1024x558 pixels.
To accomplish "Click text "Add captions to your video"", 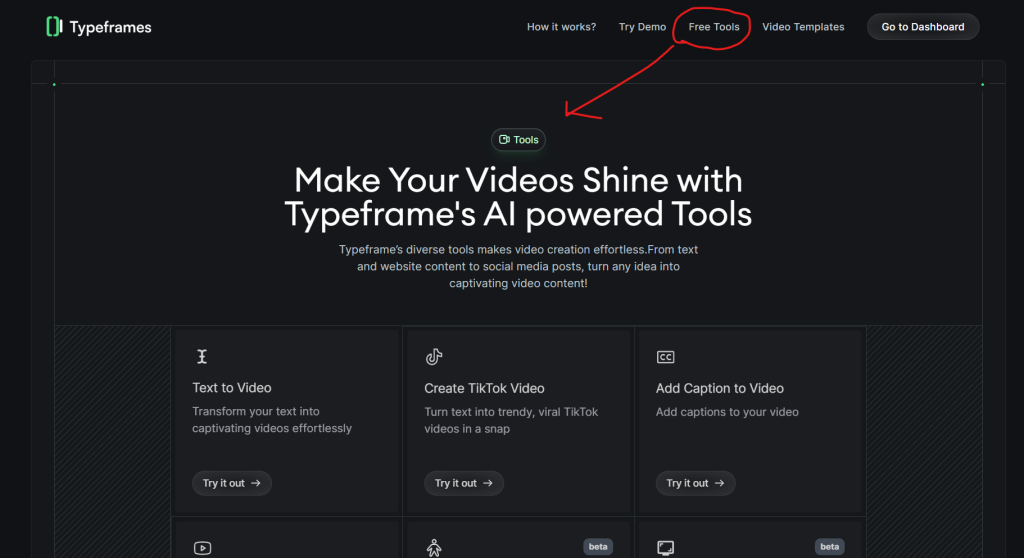I will click(x=727, y=412).
